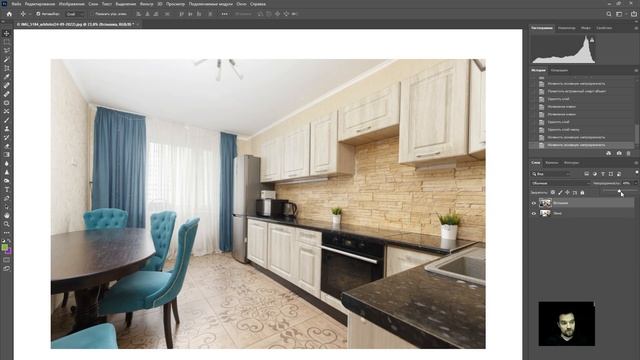Viewport: 640px width, 360px height.
Task: Switch to the Контуры tab
Action: click(571, 163)
